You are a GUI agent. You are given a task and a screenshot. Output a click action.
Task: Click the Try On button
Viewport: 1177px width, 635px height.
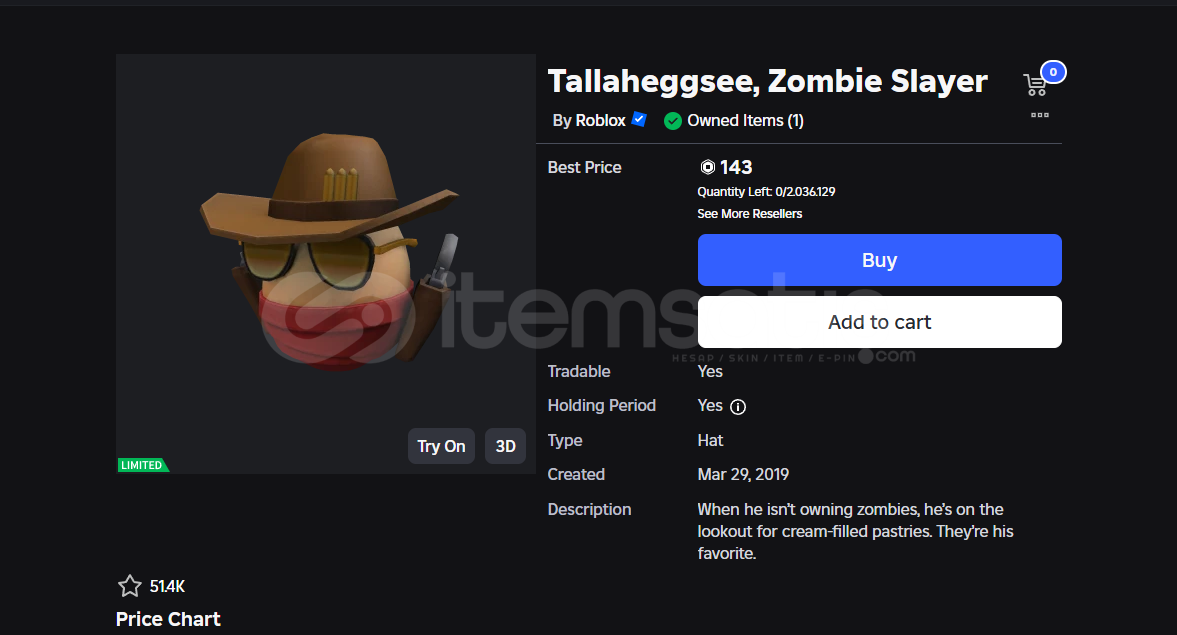click(x=441, y=446)
